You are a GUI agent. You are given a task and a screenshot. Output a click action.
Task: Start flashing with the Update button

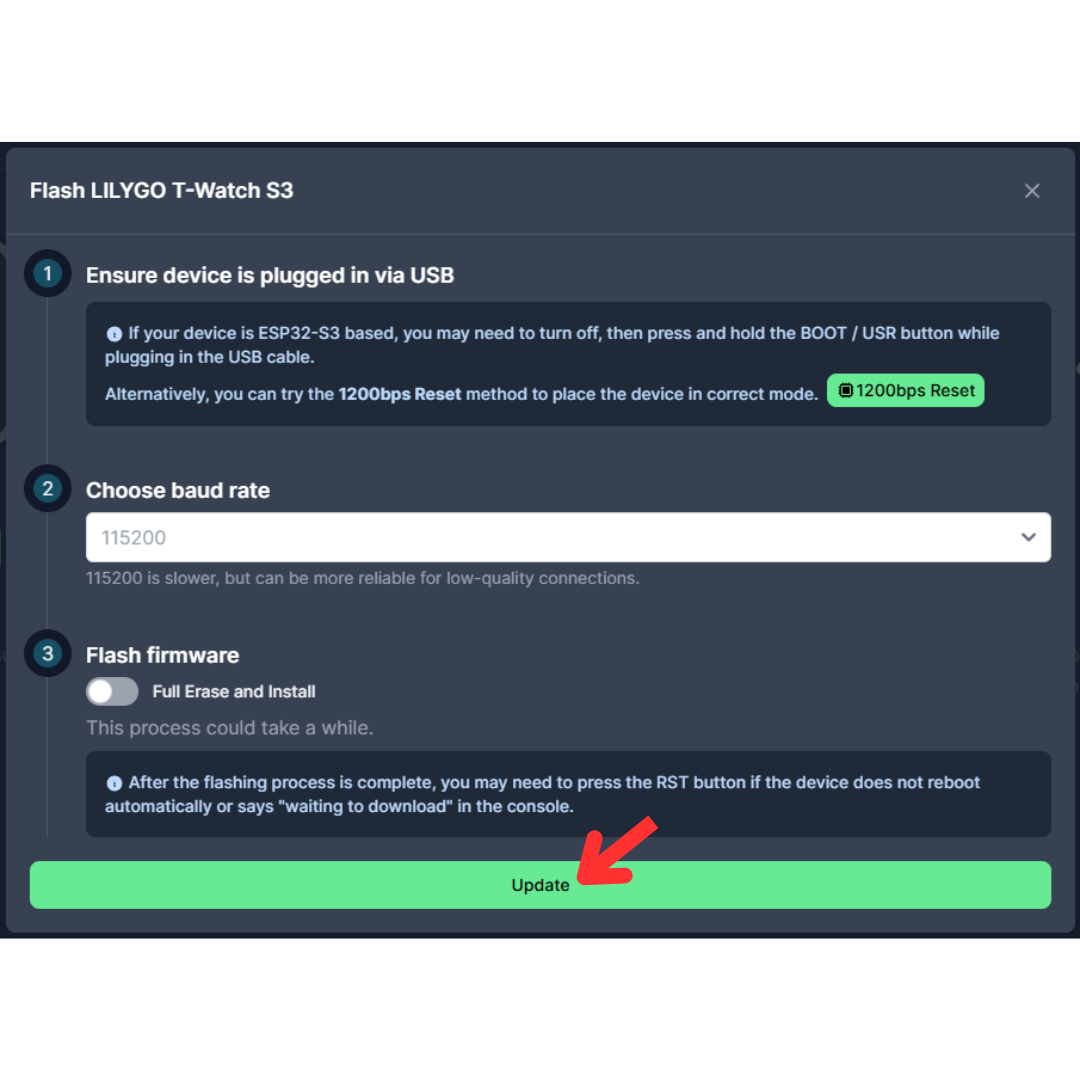540,885
